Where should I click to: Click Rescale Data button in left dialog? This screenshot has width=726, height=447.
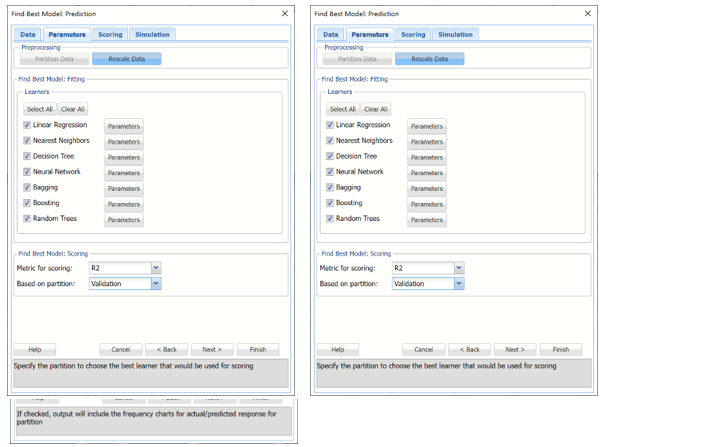(x=126, y=59)
